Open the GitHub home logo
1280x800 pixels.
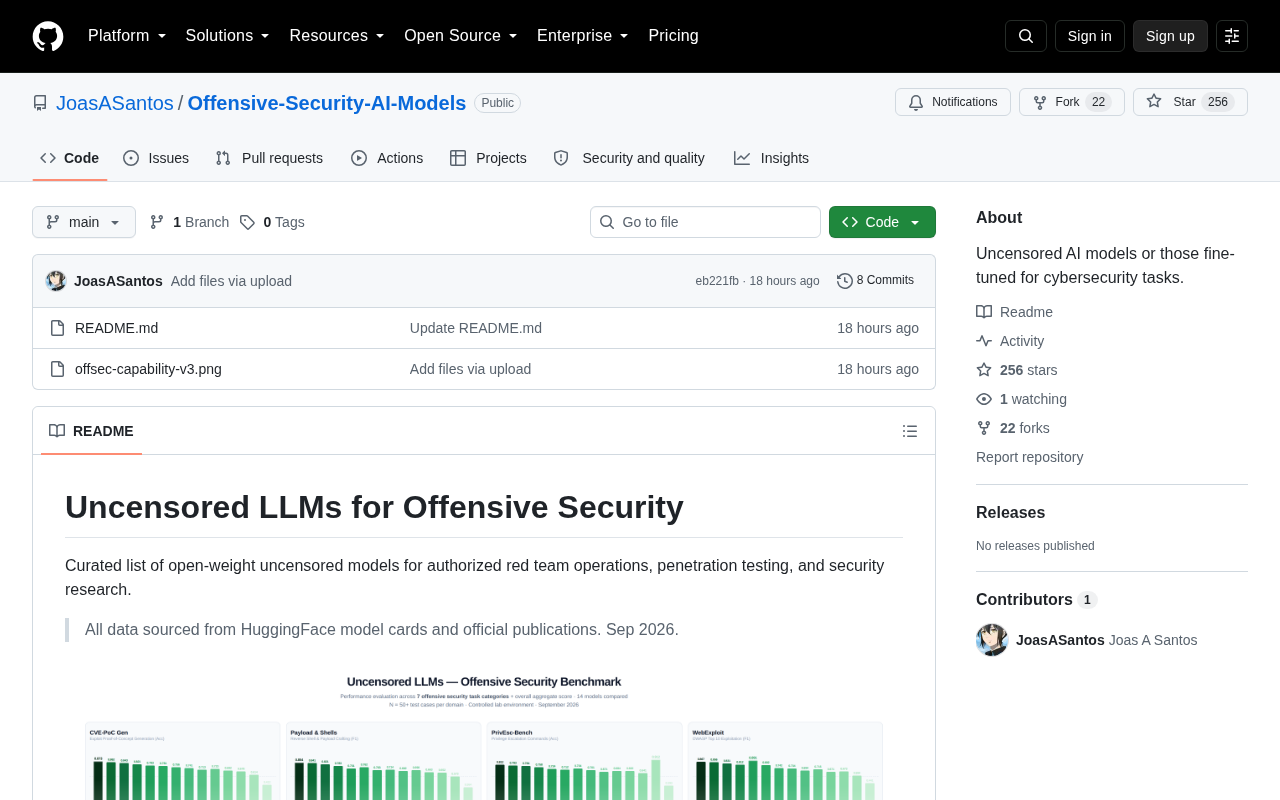tap(48, 36)
